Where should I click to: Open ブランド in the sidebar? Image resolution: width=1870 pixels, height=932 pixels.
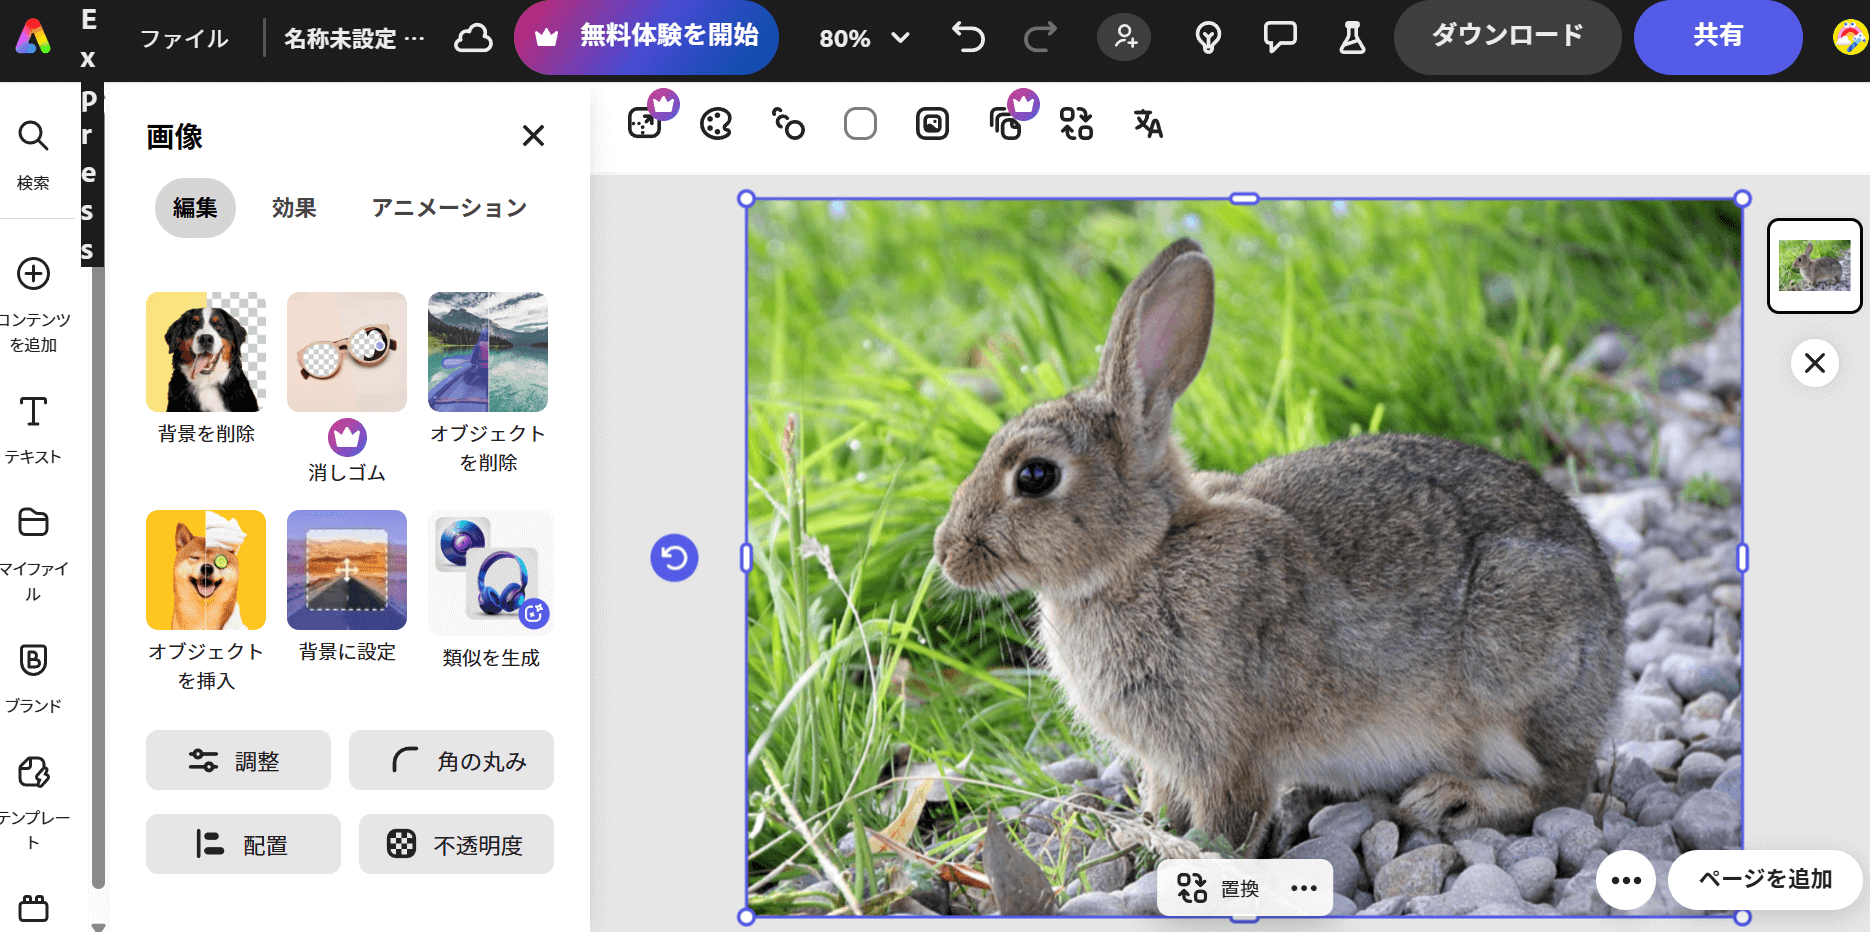[x=33, y=678]
